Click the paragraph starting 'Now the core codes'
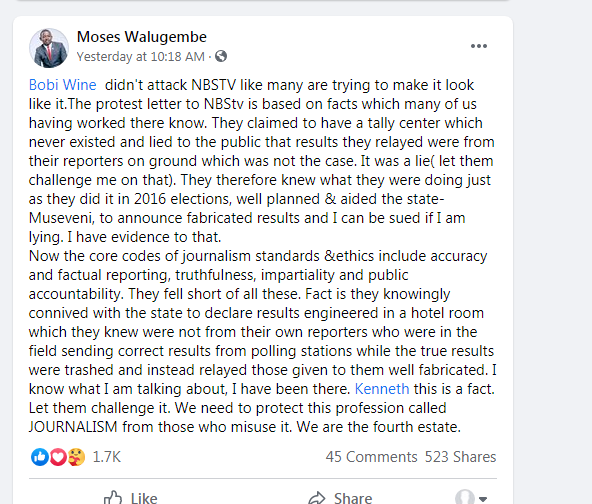The width and height of the screenshot is (592, 504). pos(263,341)
